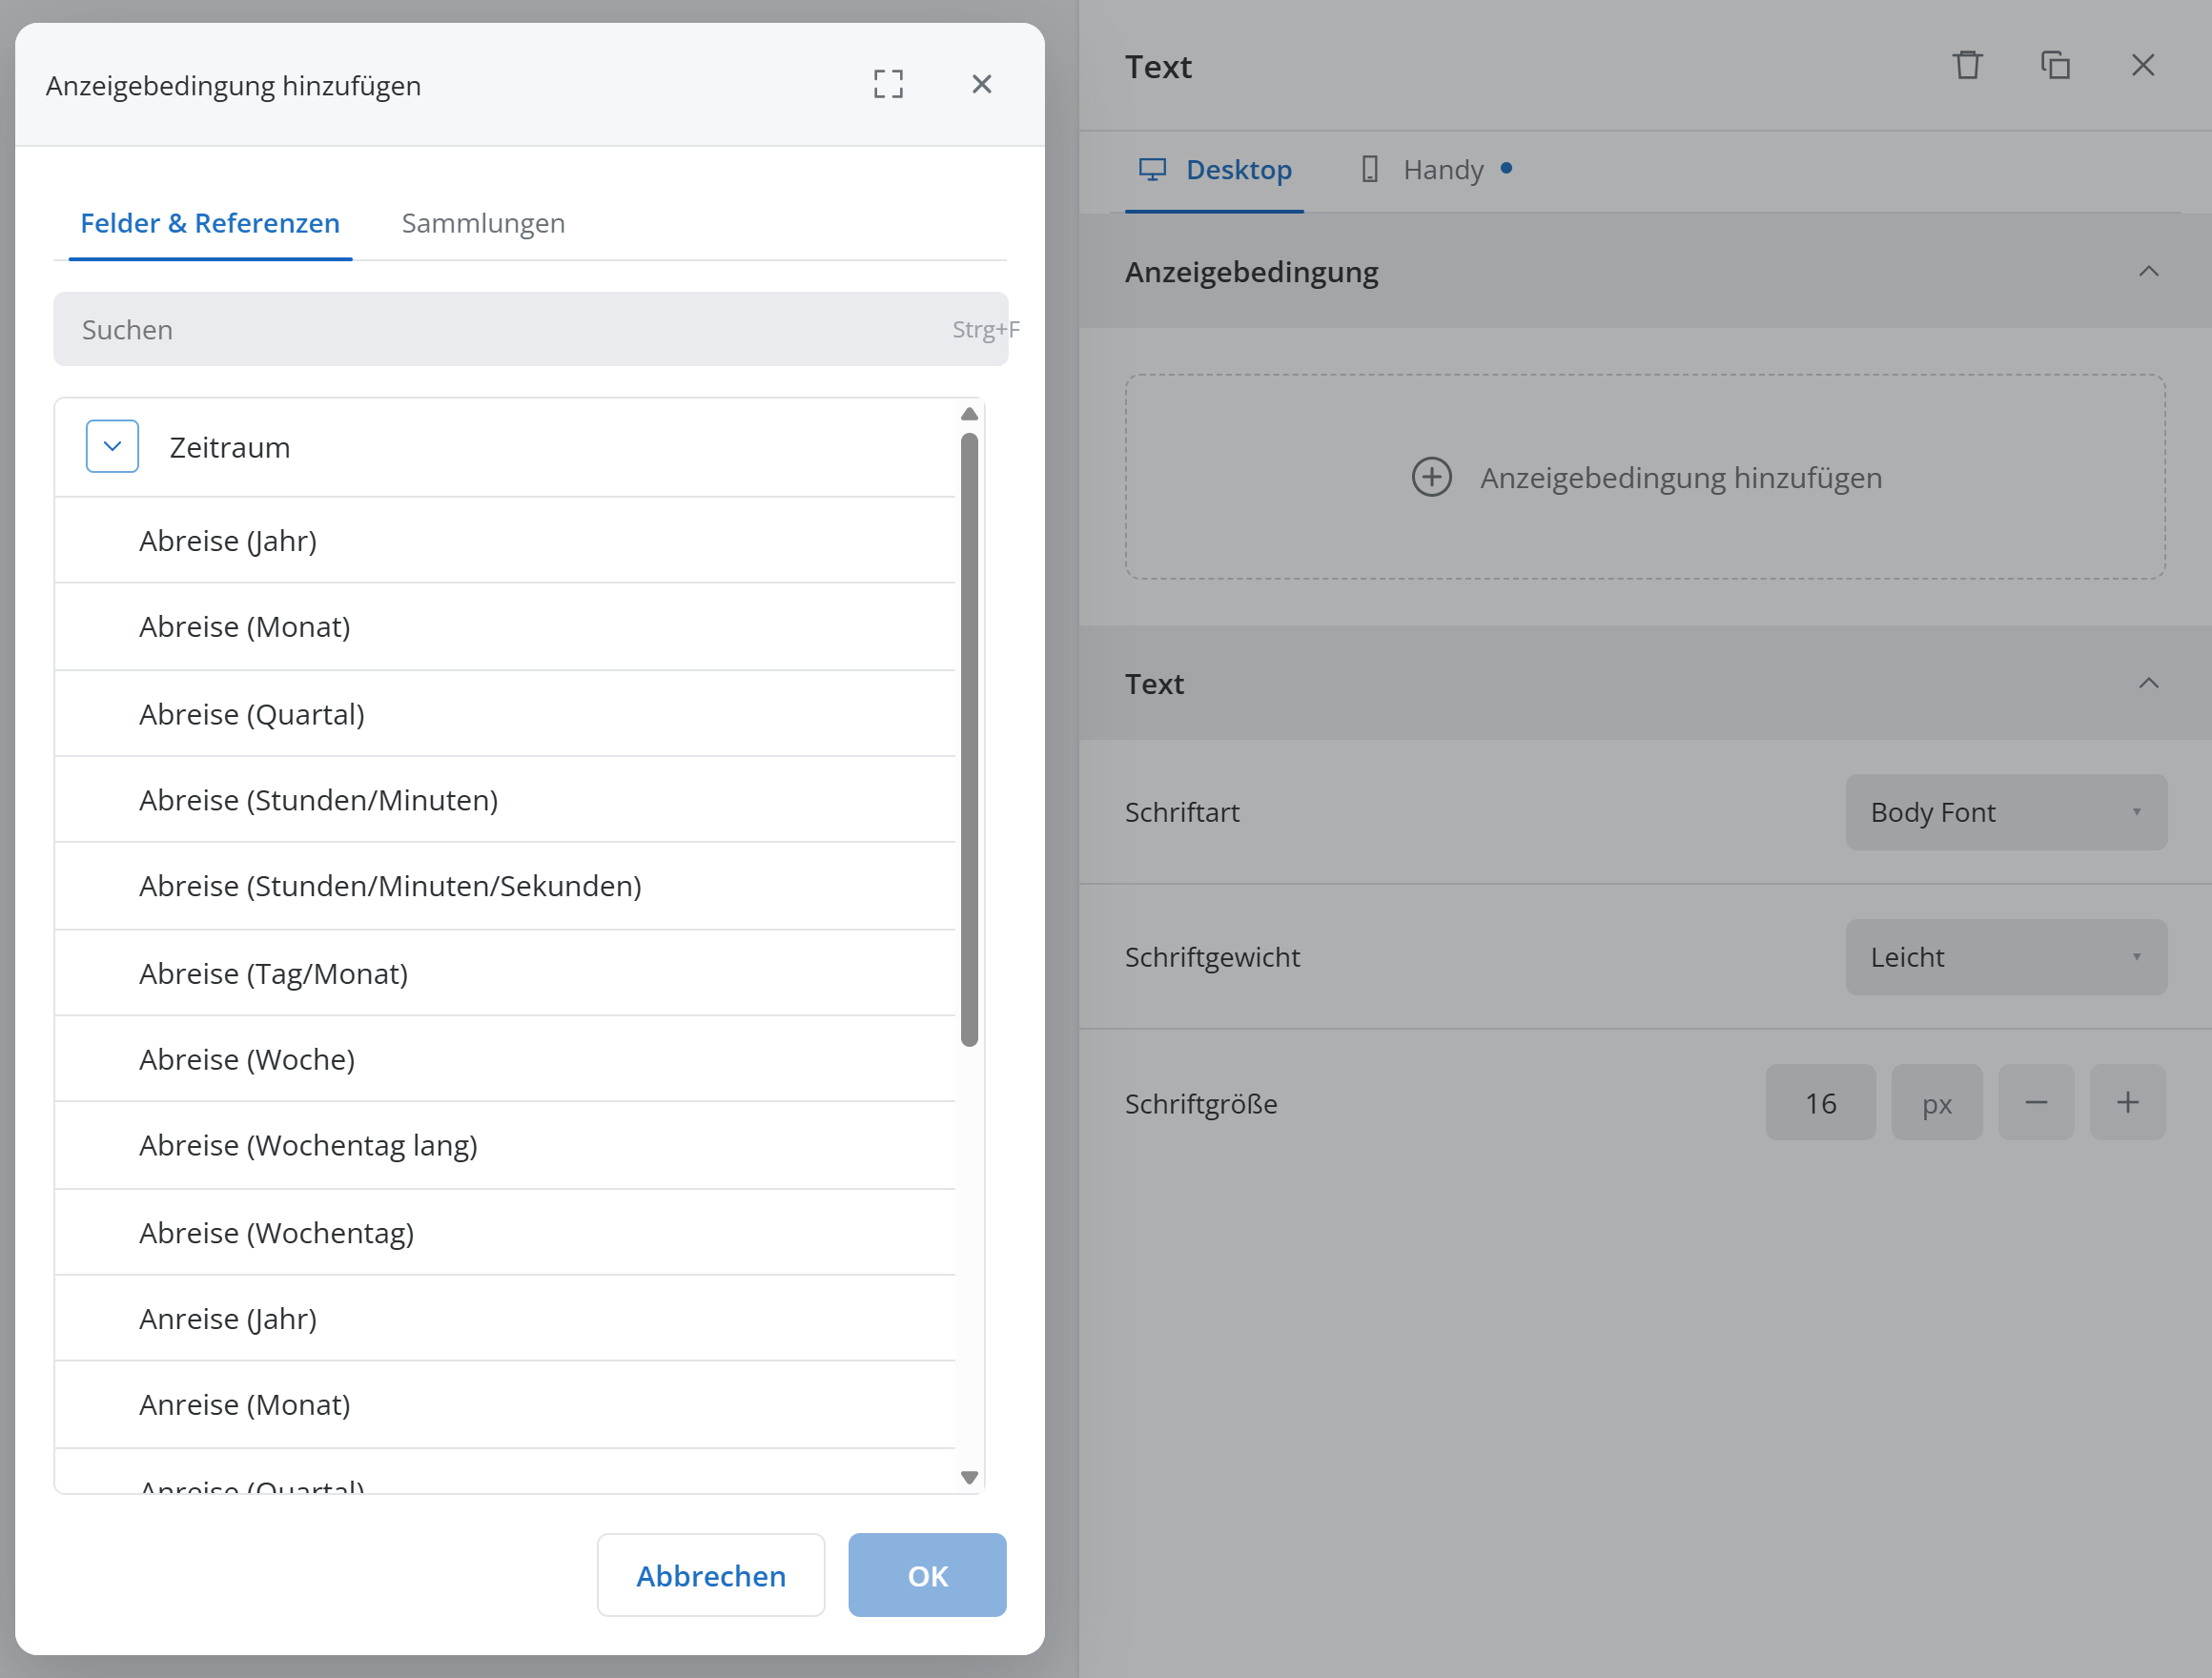Open the Schriftart Body Font dropdown

(x=2005, y=812)
